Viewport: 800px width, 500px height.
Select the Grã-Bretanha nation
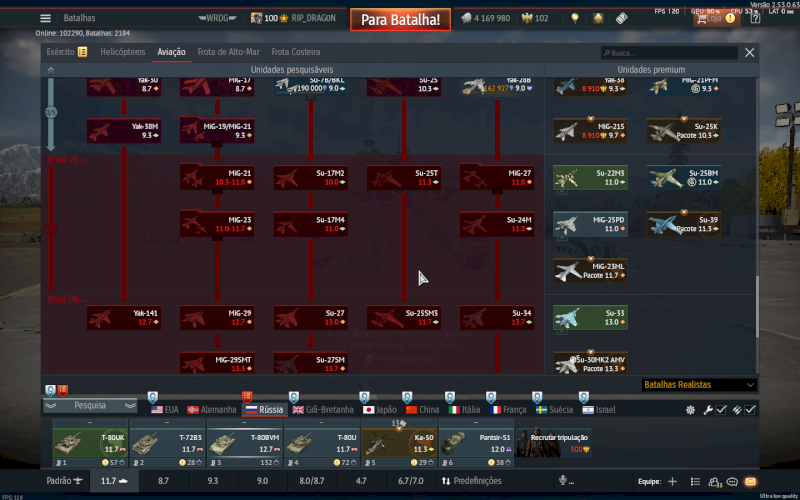323,410
